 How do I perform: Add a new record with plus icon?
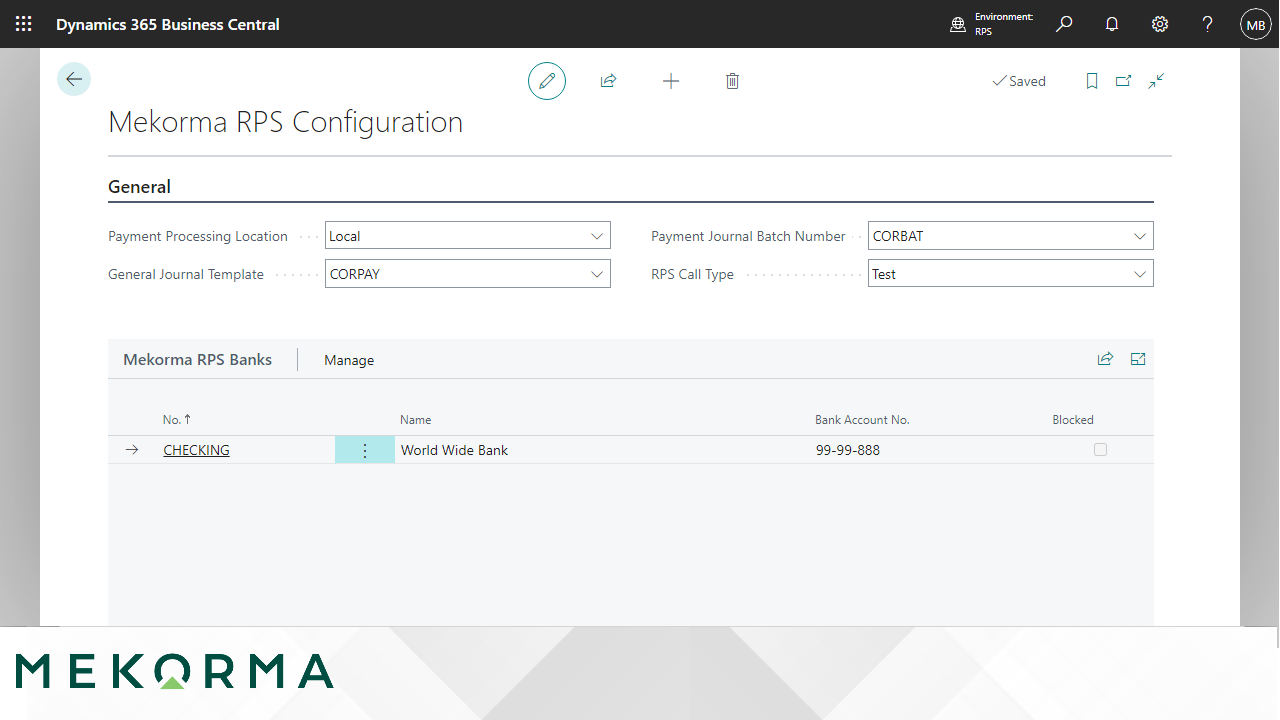click(x=671, y=81)
